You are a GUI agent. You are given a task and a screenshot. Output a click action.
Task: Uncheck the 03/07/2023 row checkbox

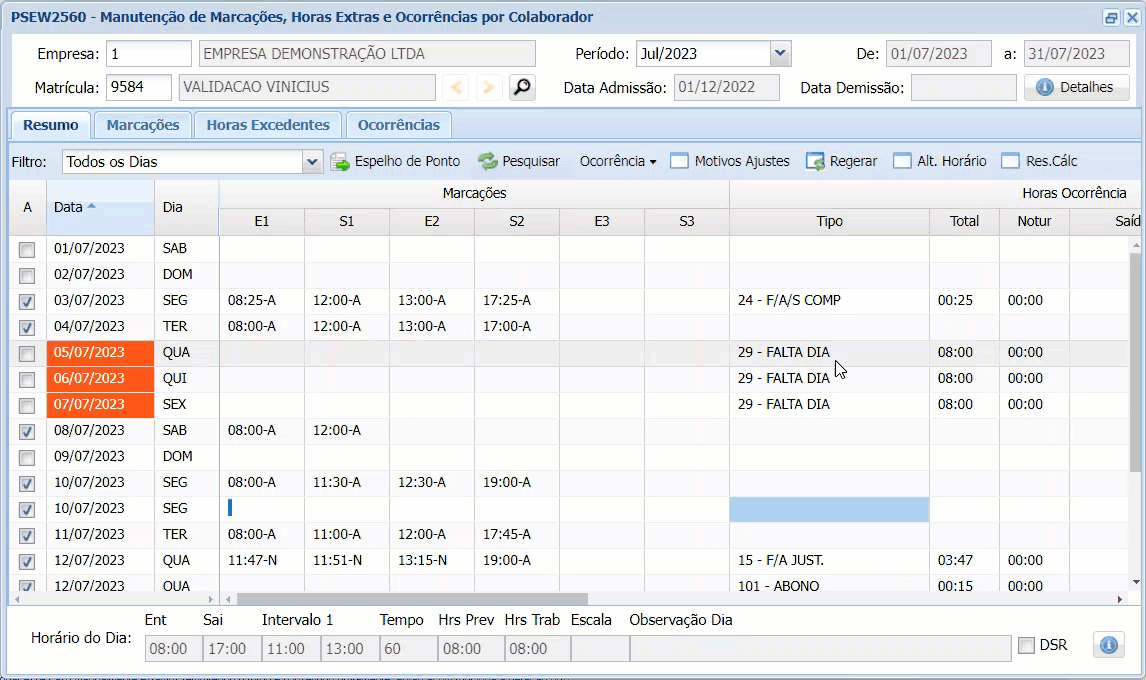27,301
